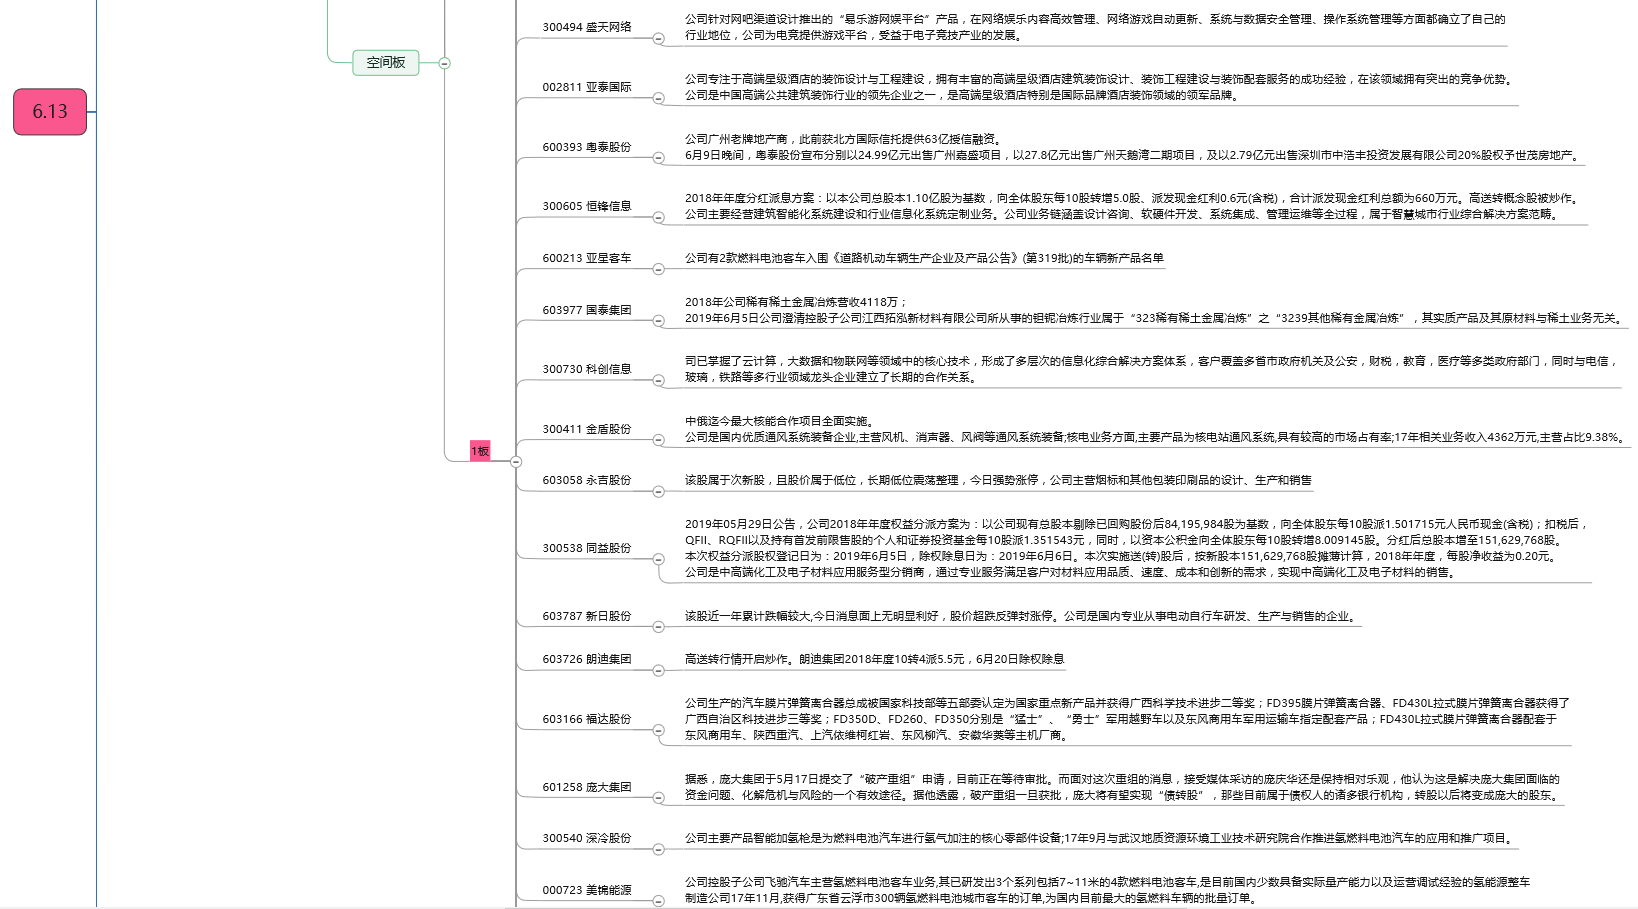Click 美锦能源 description about 飞驰汽车氢燃料电池客车
This screenshot has width=1638, height=909.
click(x=1107, y=890)
